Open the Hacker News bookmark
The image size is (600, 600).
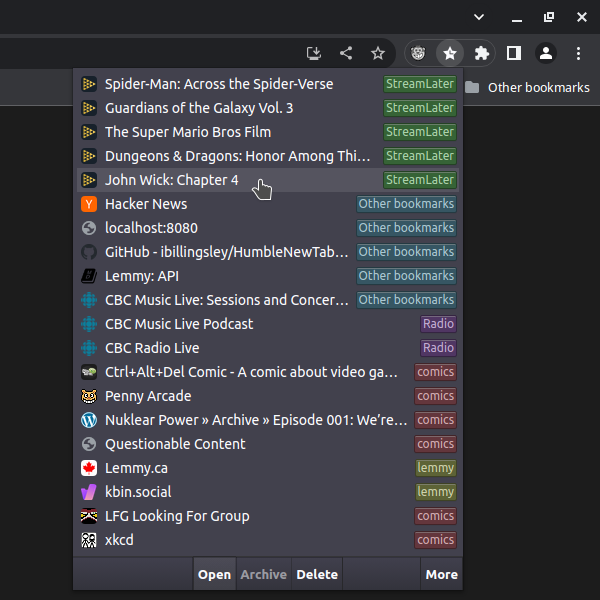pyautogui.click(x=268, y=204)
